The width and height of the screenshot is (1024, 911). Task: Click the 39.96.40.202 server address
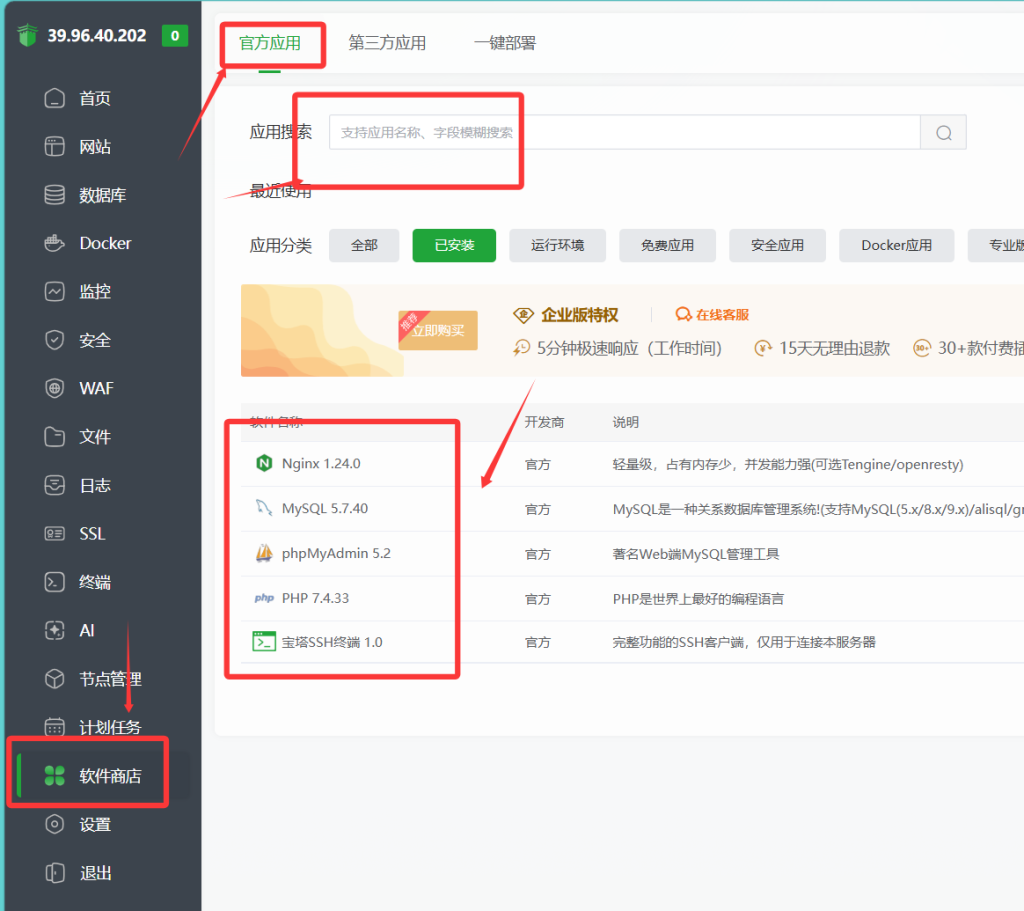click(x=97, y=35)
